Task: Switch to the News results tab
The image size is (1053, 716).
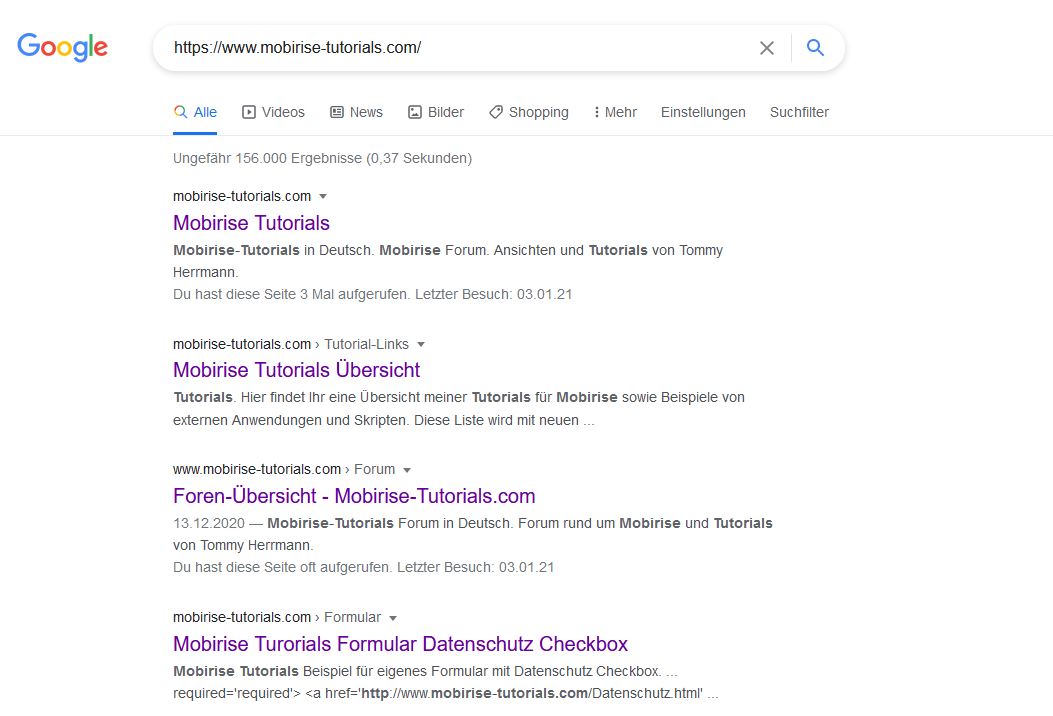Action: pyautogui.click(x=356, y=112)
